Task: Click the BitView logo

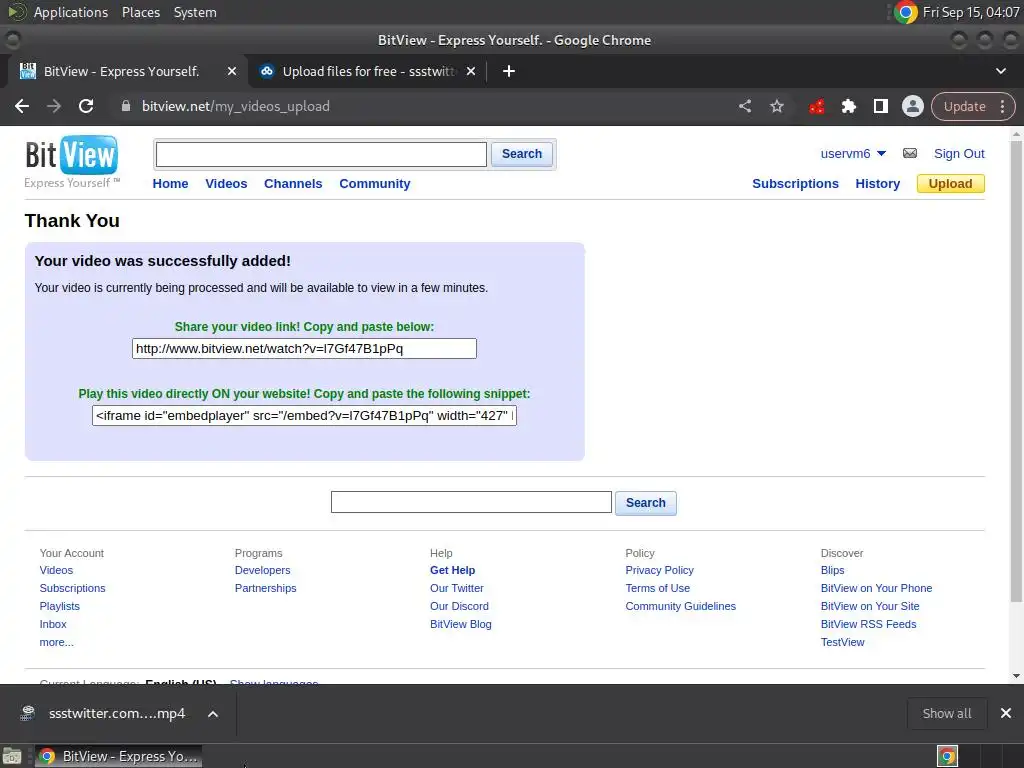Action: point(72,162)
